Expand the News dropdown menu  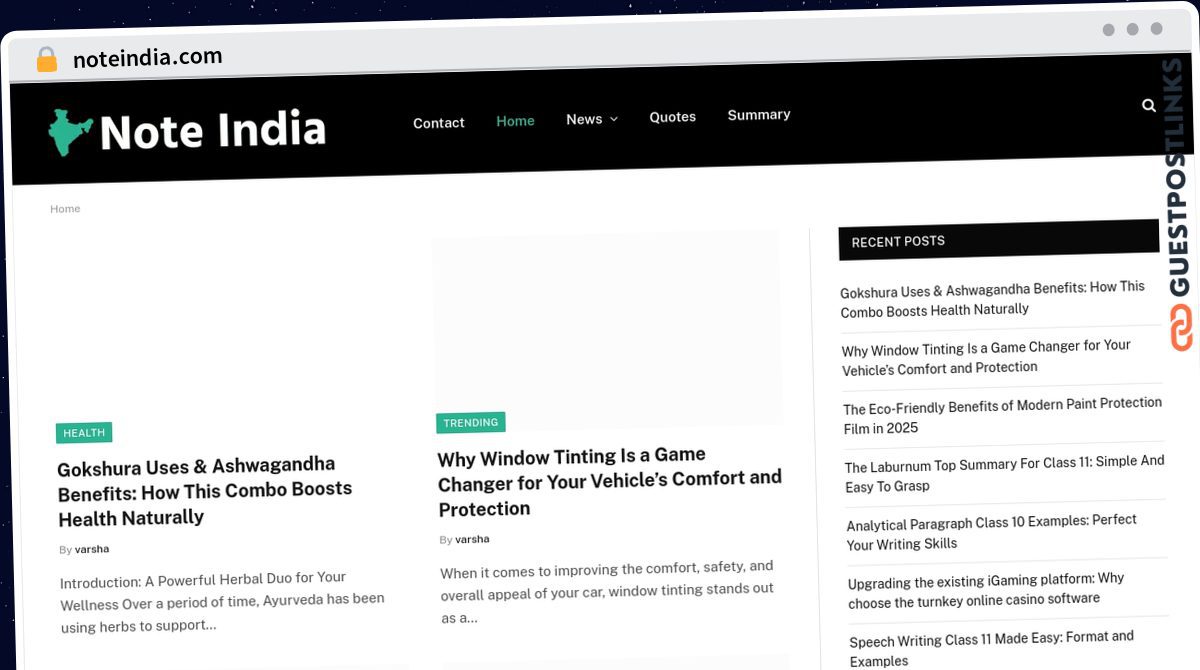tap(591, 119)
